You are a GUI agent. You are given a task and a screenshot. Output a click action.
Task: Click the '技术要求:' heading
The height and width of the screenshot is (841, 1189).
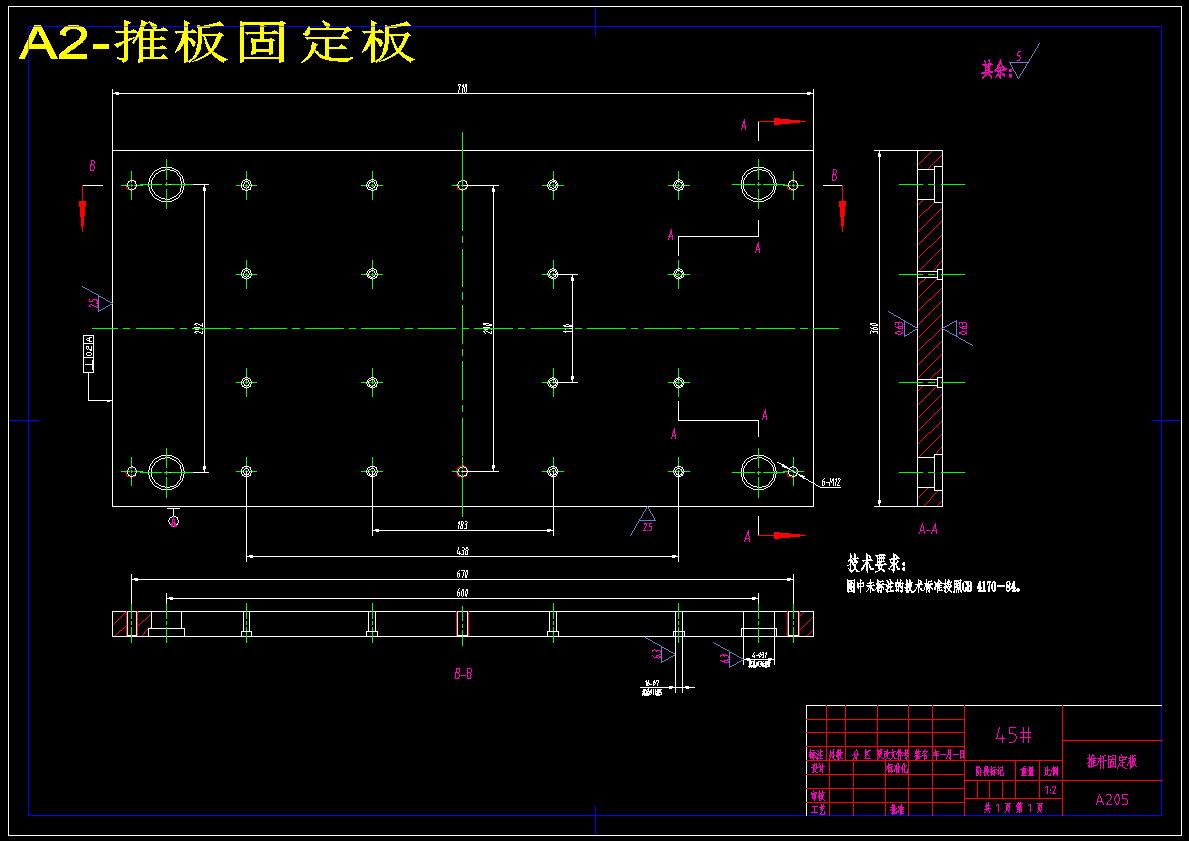pyautogui.click(x=877, y=564)
